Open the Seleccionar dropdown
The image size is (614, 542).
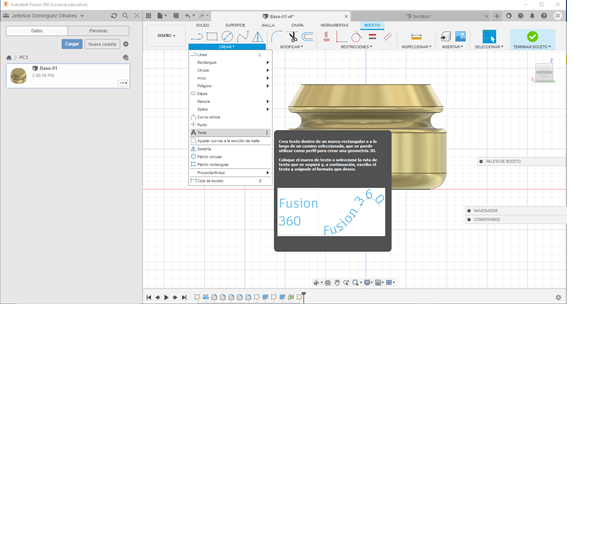489,47
